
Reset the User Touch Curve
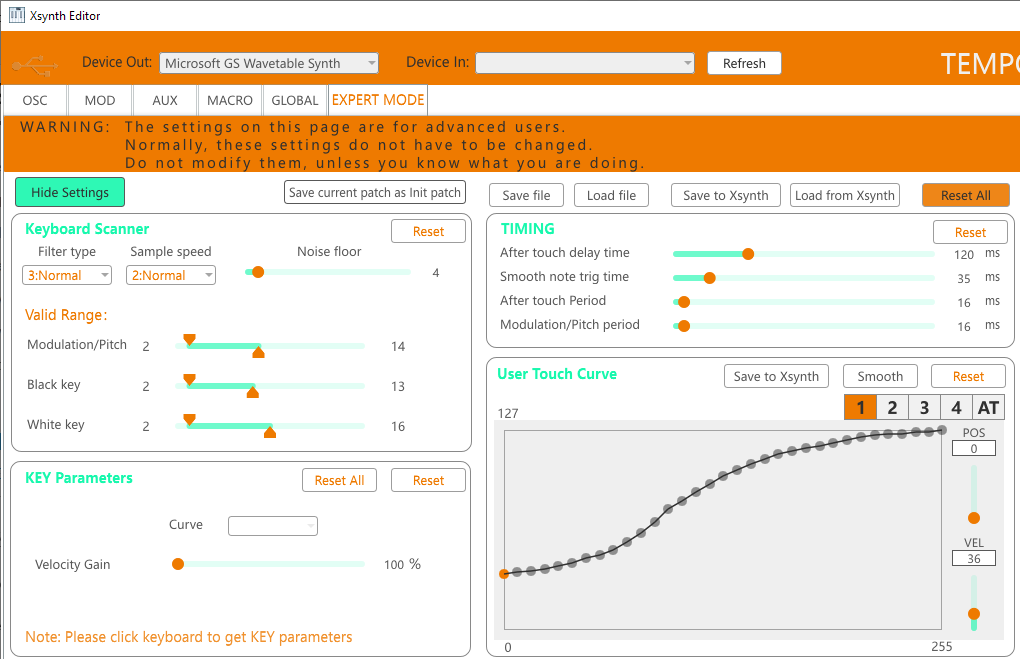969,376
